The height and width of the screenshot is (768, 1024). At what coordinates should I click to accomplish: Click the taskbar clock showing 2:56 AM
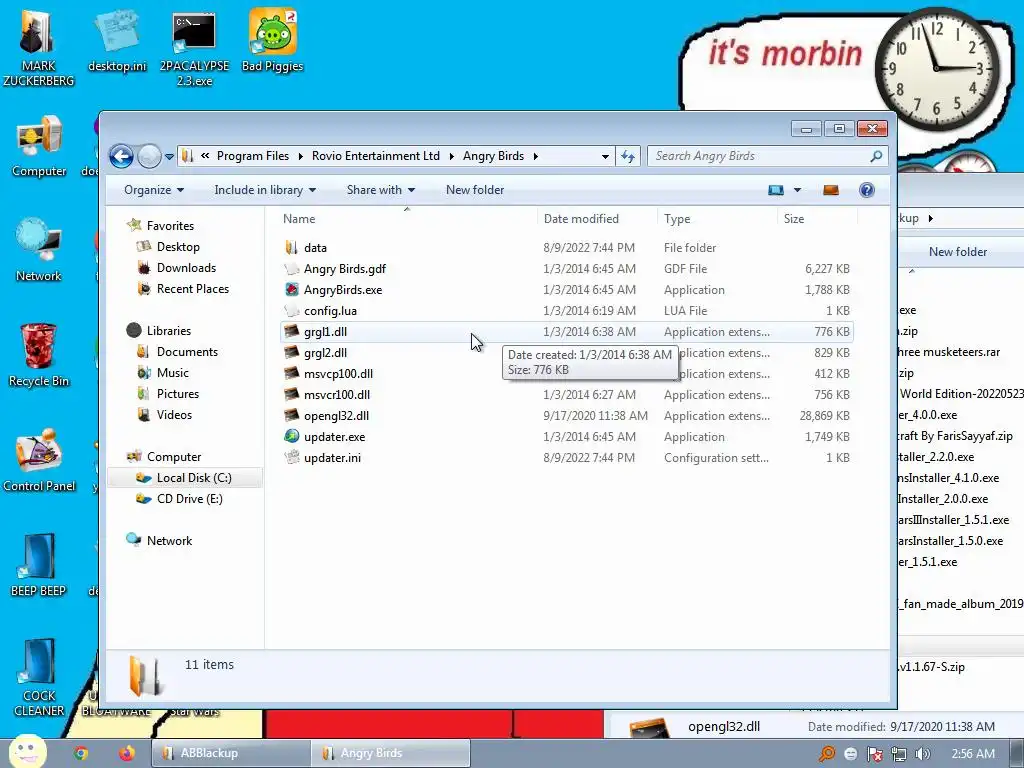[972, 754]
